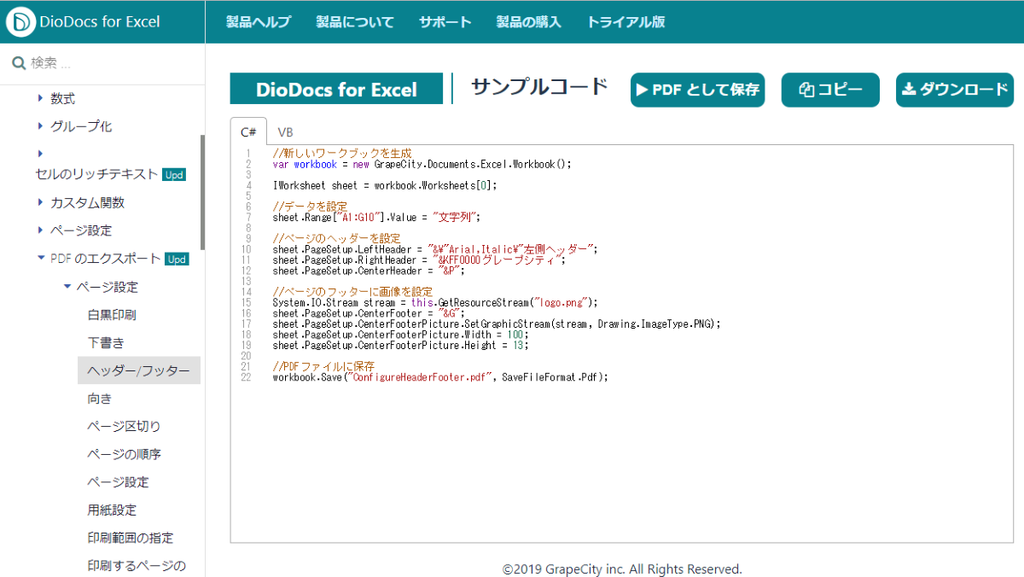Expand the セルのリッチテキスト node arrow

[x=40, y=153]
